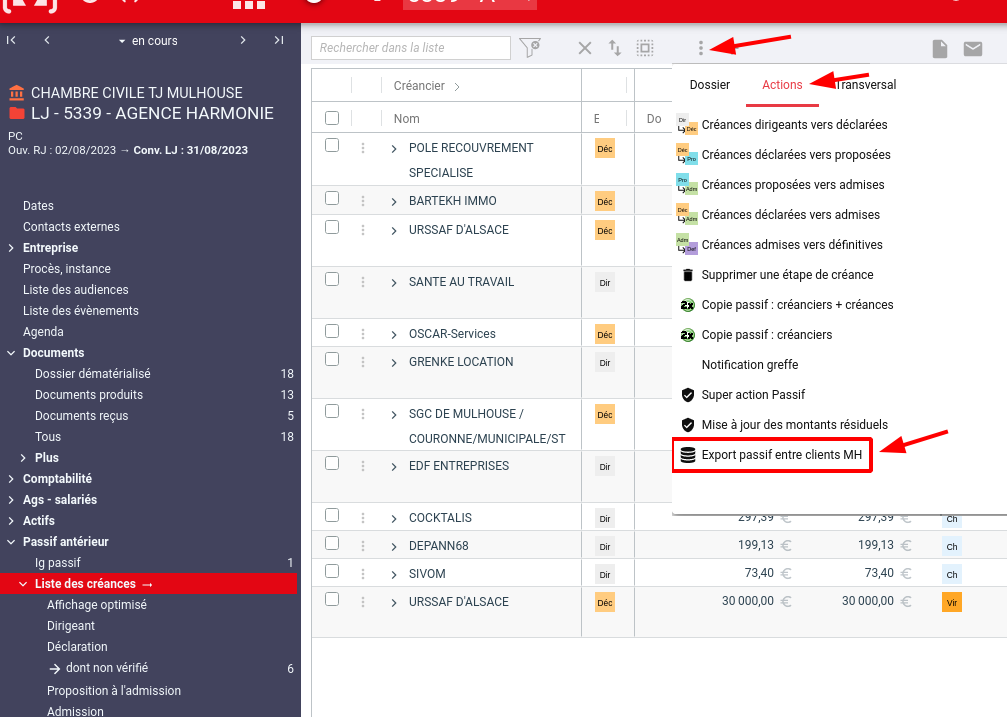Click the envelope mail icon
This screenshot has width=1007, height=717.
click(973, 48)
